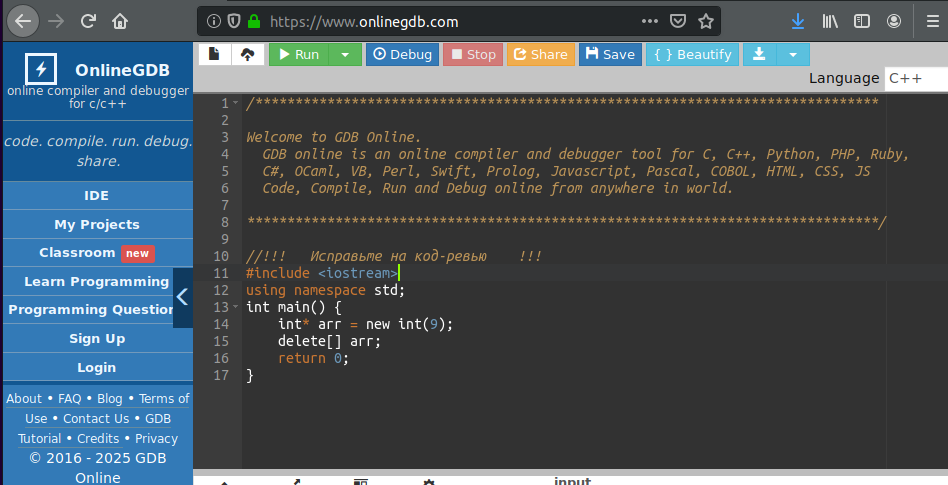Open the Run options dropdown arrow
The height and width of the screenshot is (485, 948).
[x=345, y=54]
